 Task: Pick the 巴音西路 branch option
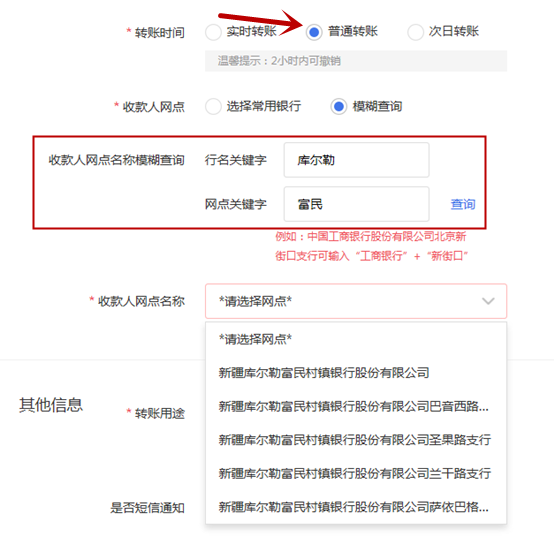(356, 406)
